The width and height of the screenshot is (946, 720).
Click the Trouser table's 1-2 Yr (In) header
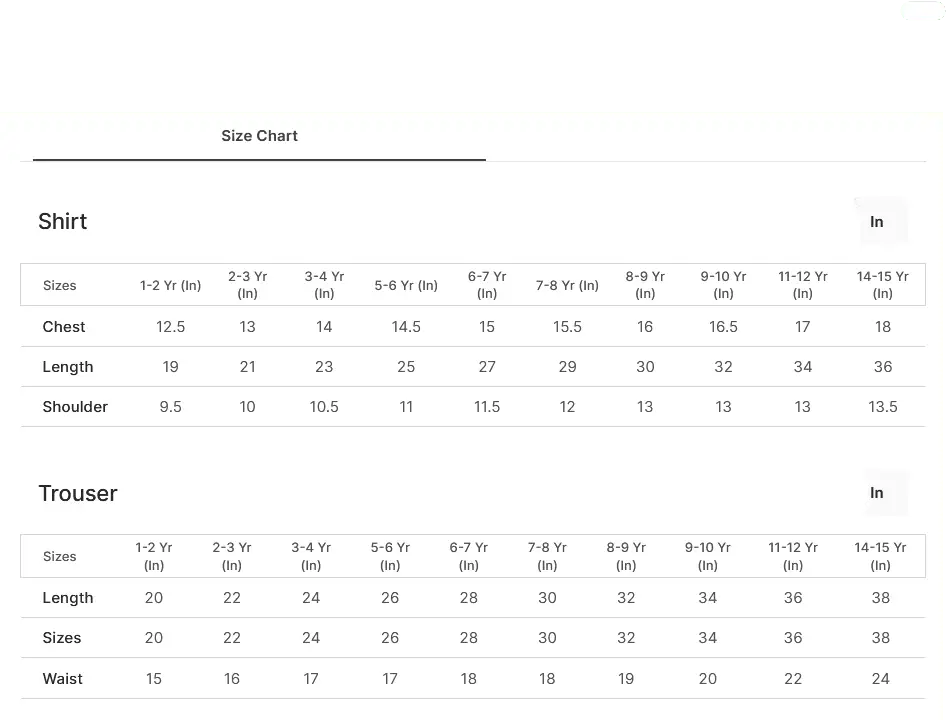(x=154, y=556)
